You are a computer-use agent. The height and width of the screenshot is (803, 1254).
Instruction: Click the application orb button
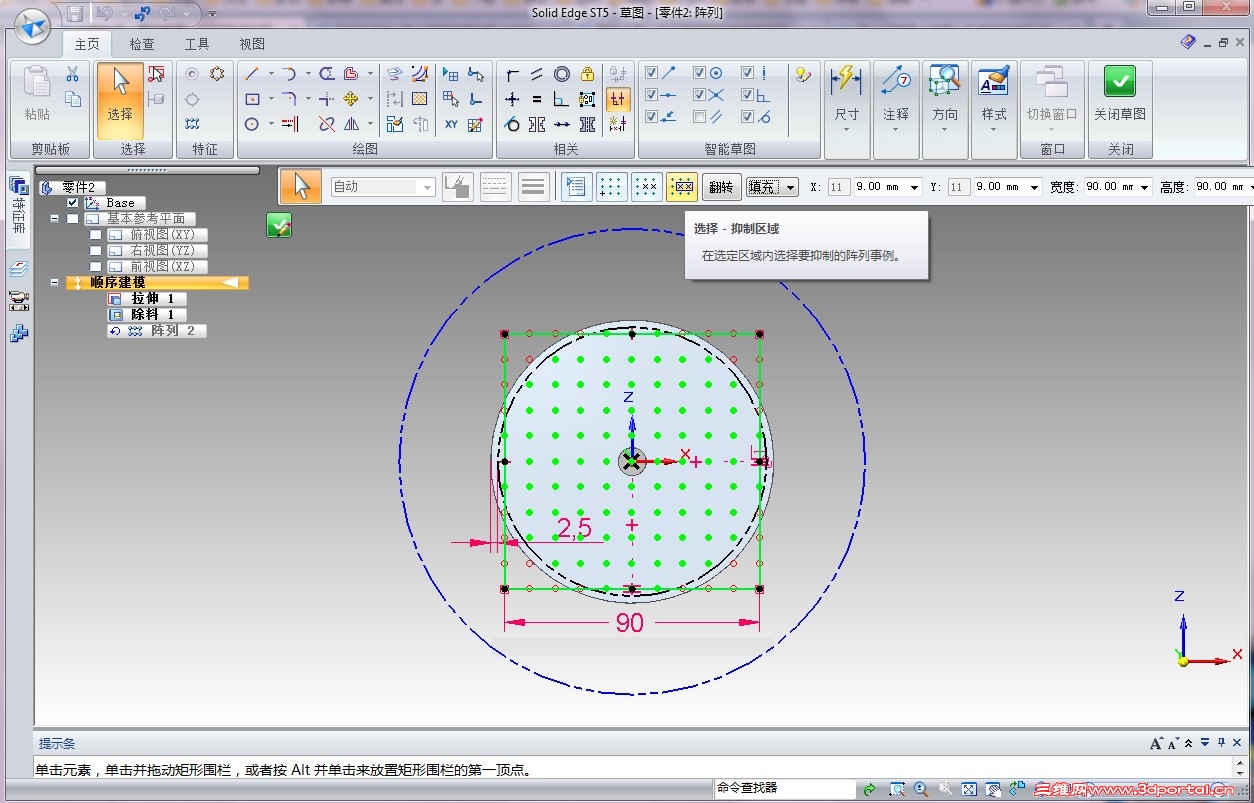coord(33,27)
